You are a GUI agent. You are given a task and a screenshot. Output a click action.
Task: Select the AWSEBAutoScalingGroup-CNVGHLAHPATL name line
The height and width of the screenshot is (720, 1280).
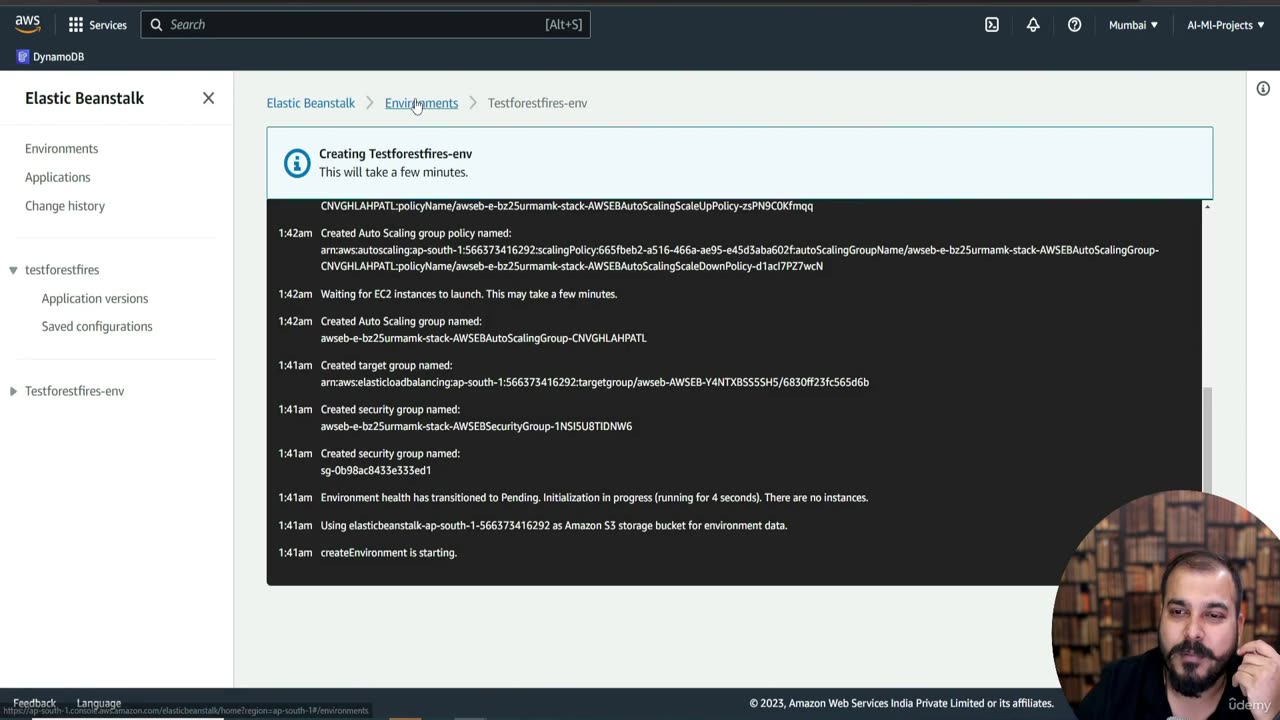click(x=483, y=338)
